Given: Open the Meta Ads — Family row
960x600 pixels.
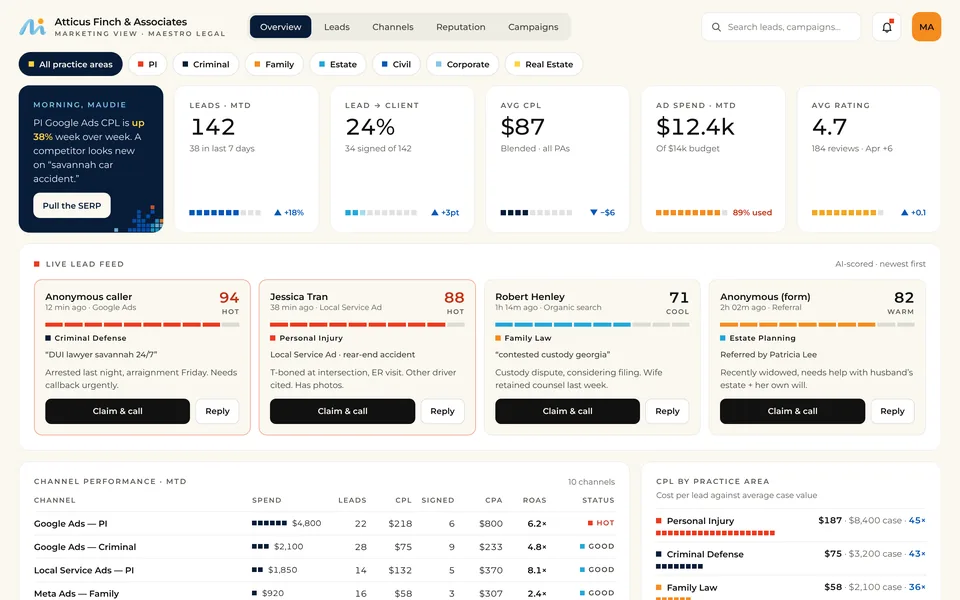Looking at the screenshot, I should point(324,593).
